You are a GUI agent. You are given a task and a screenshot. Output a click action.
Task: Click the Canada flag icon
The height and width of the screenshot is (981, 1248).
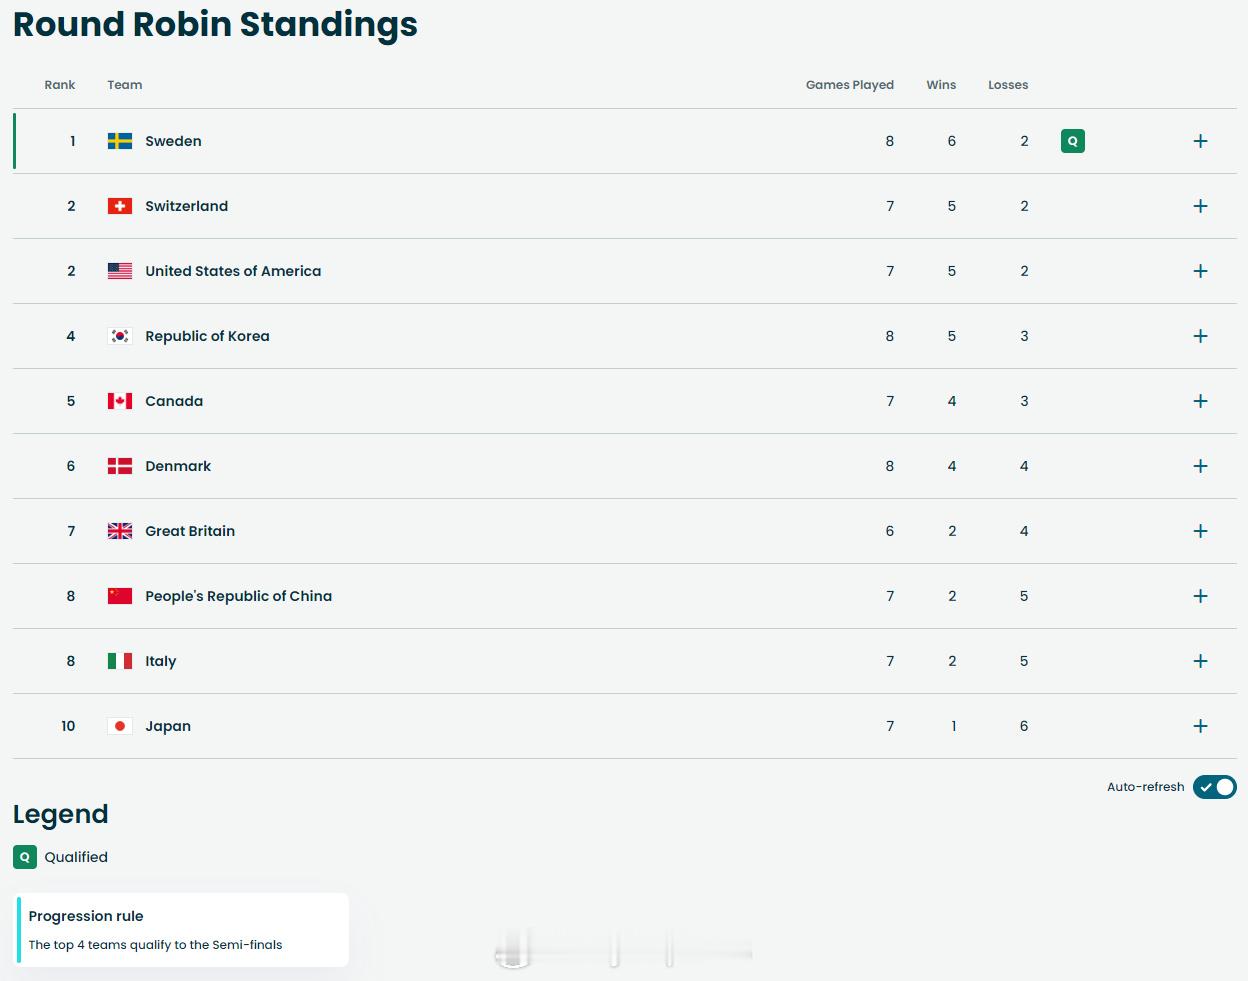(x=120, y=401)
